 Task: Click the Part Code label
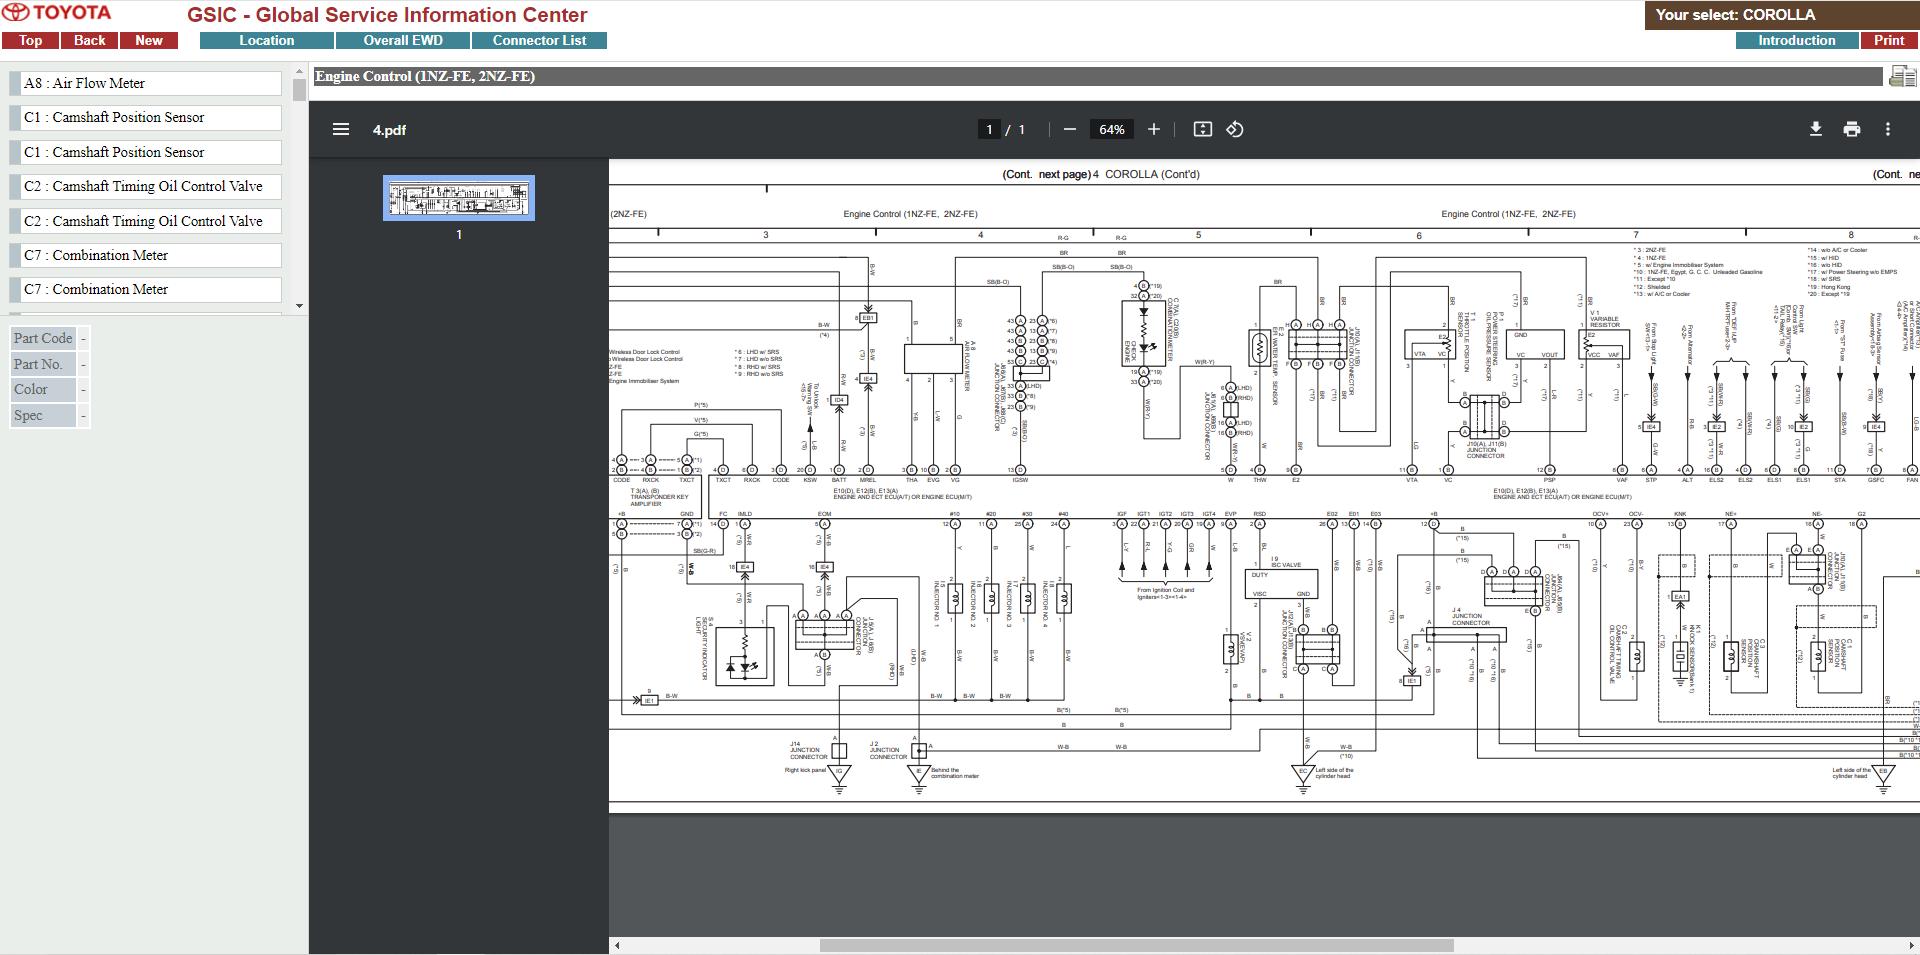[x=43, y=339]
